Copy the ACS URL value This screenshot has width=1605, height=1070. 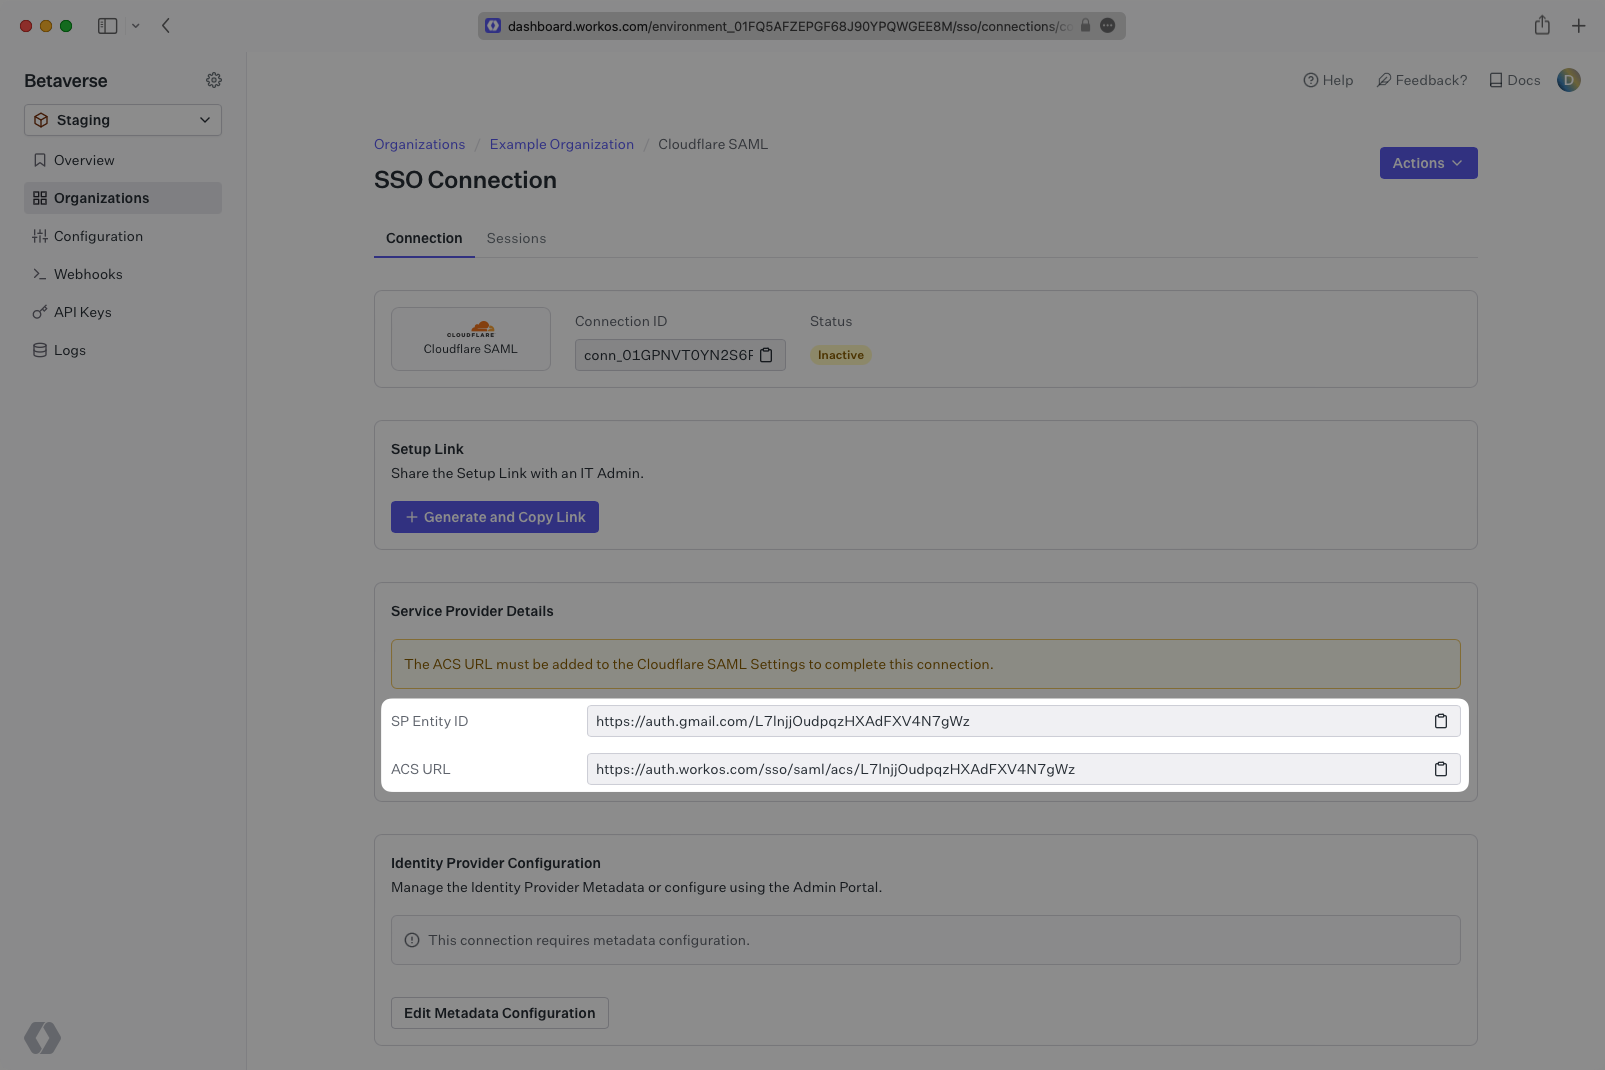tap(1440, 769)
